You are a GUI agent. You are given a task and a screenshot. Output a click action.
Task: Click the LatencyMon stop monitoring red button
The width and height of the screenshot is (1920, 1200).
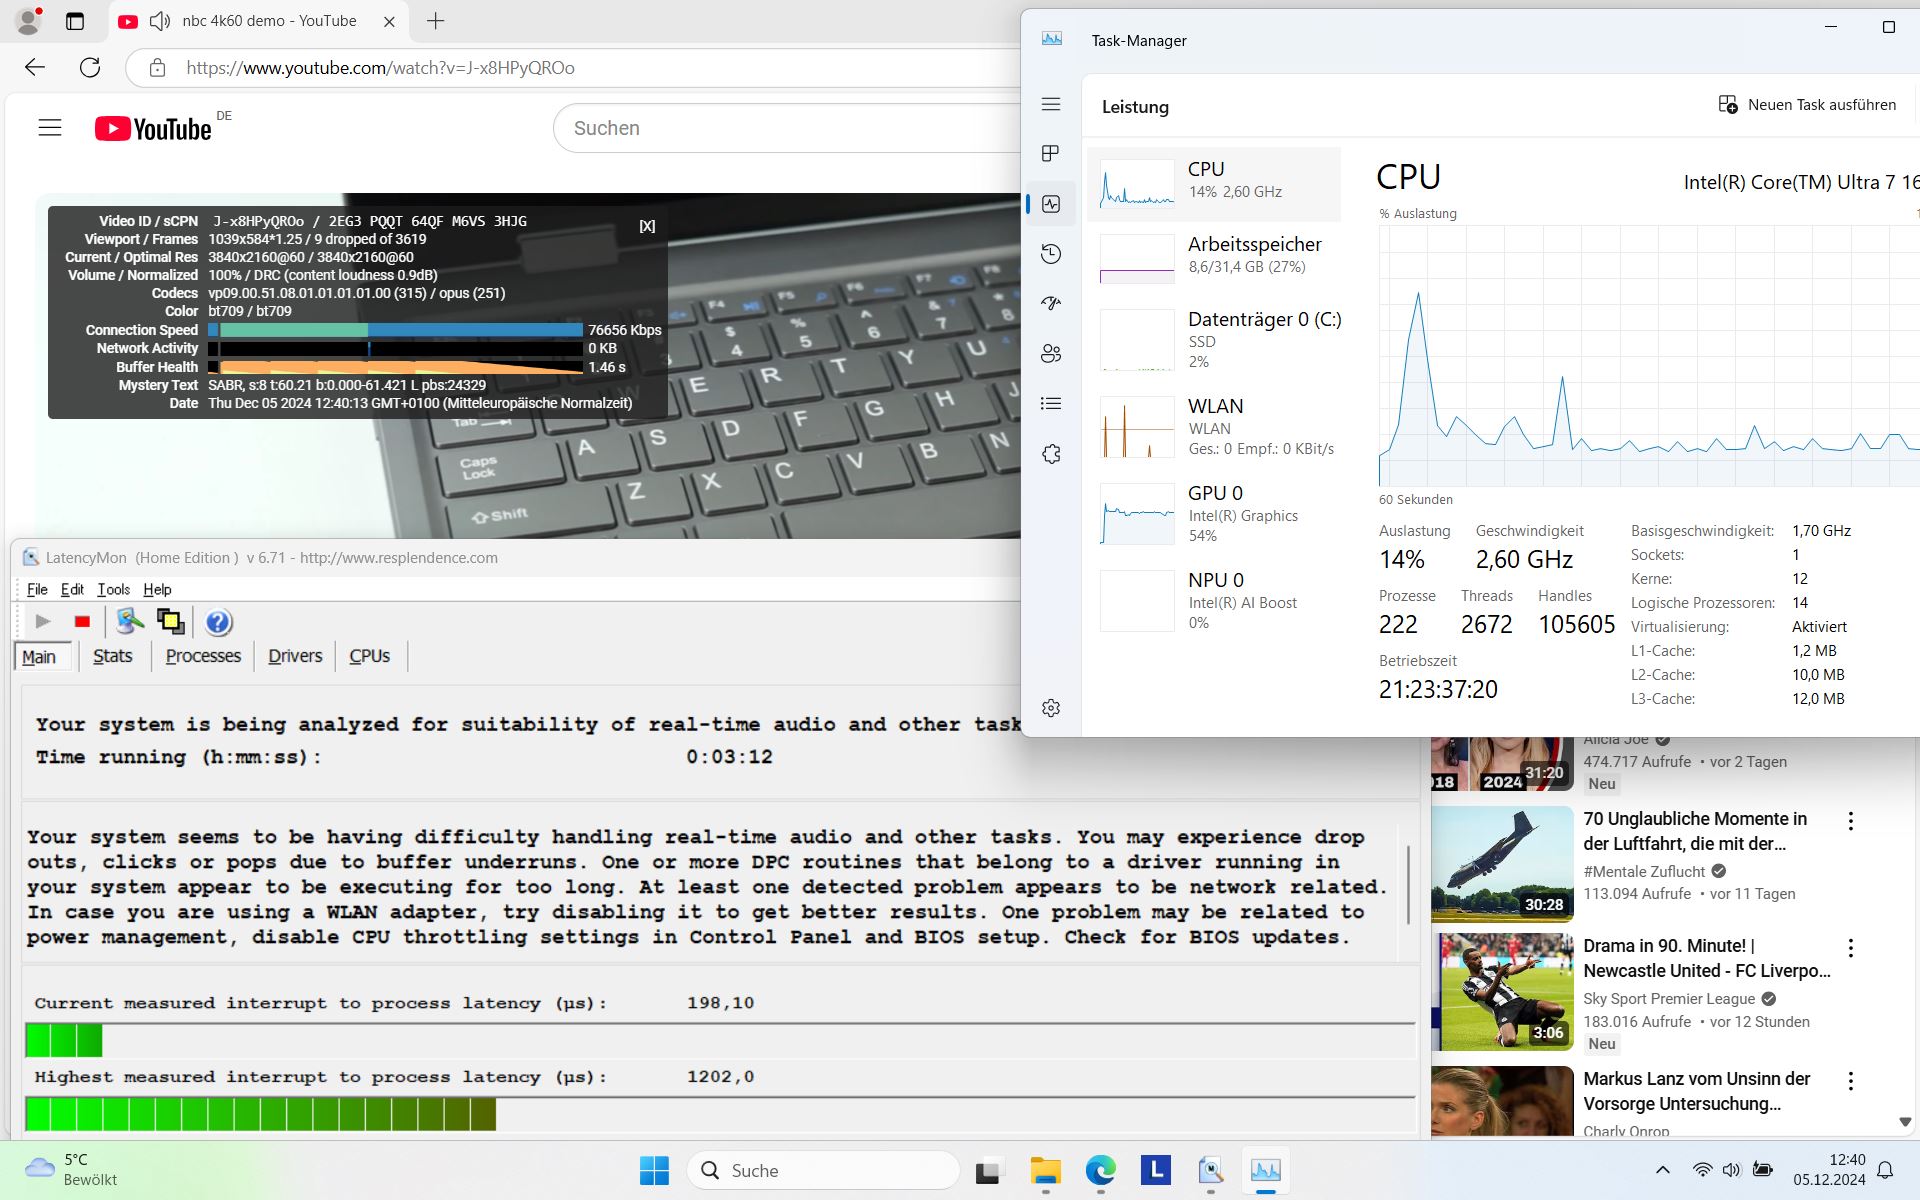click(x=82, y=622)
